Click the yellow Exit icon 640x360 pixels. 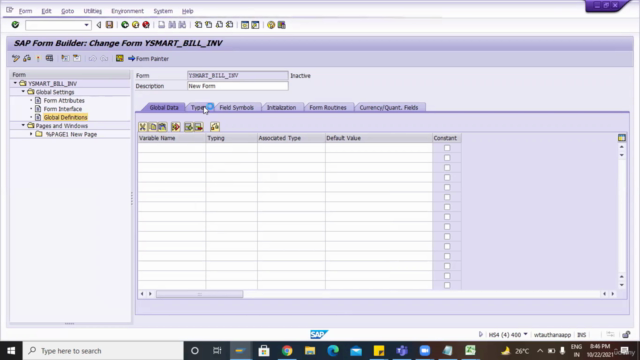pos(136,25)
